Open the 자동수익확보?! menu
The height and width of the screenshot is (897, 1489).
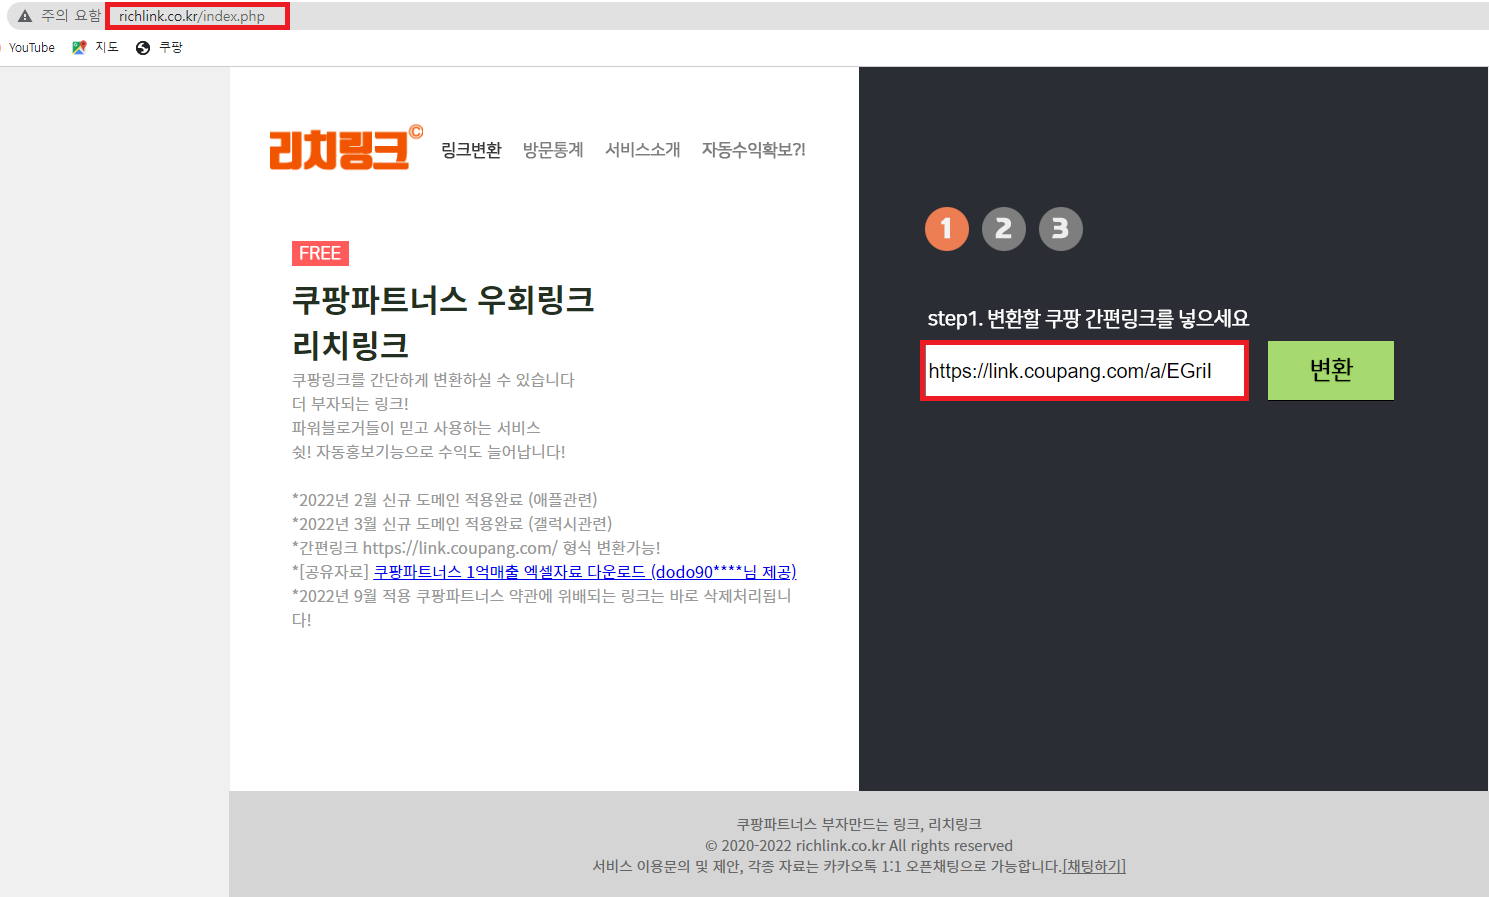click(x=753, y=150)
